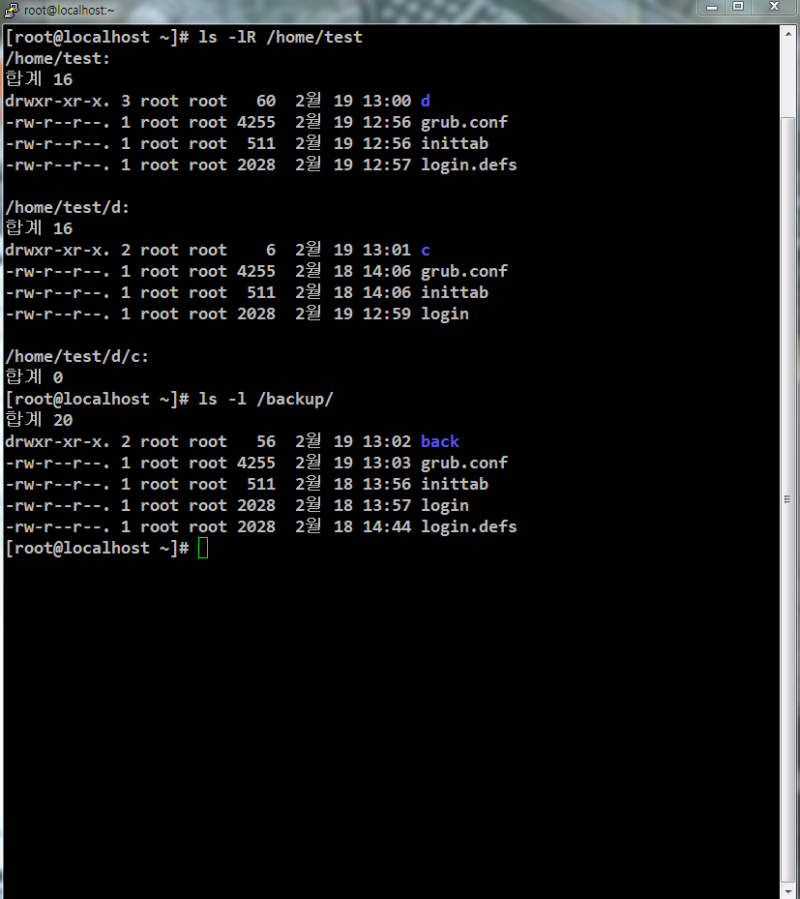
Task: Click the 'ls -lR /home/test' command text
Action: 280,37
